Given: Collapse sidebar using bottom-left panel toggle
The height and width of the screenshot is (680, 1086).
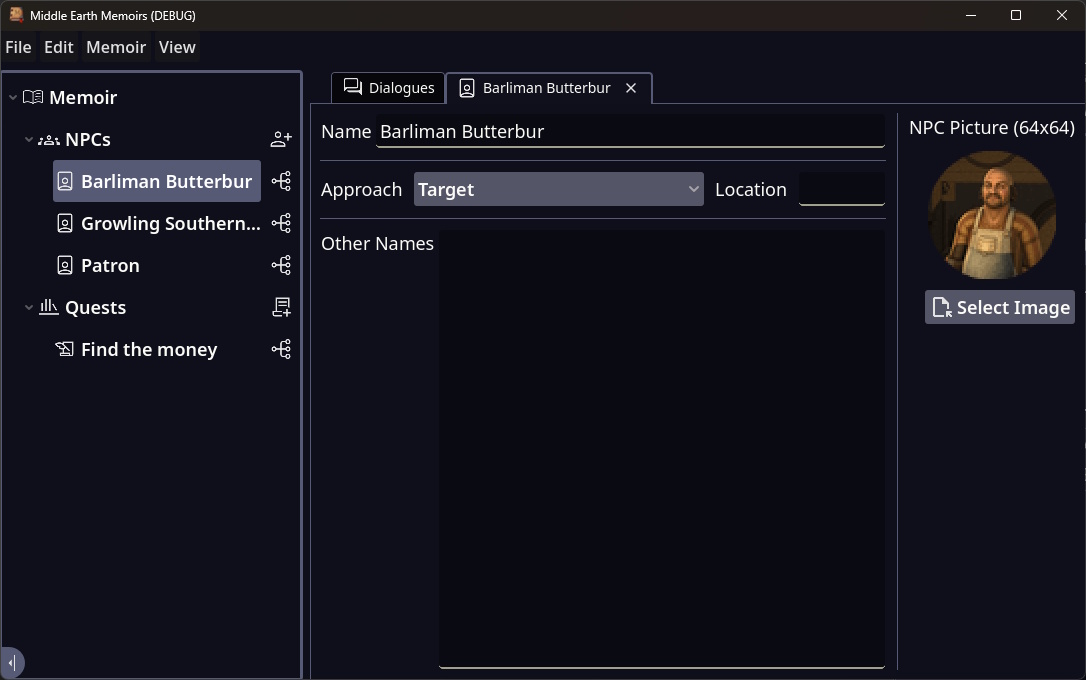Looking at the screenshot, I should [11, 662].
